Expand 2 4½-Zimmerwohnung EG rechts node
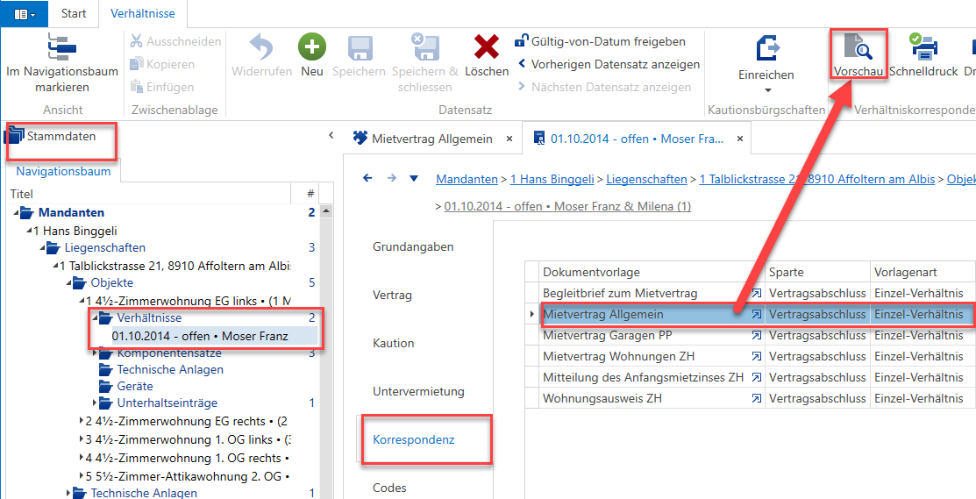Screen dimensions: 976x499 pos(82,421)
